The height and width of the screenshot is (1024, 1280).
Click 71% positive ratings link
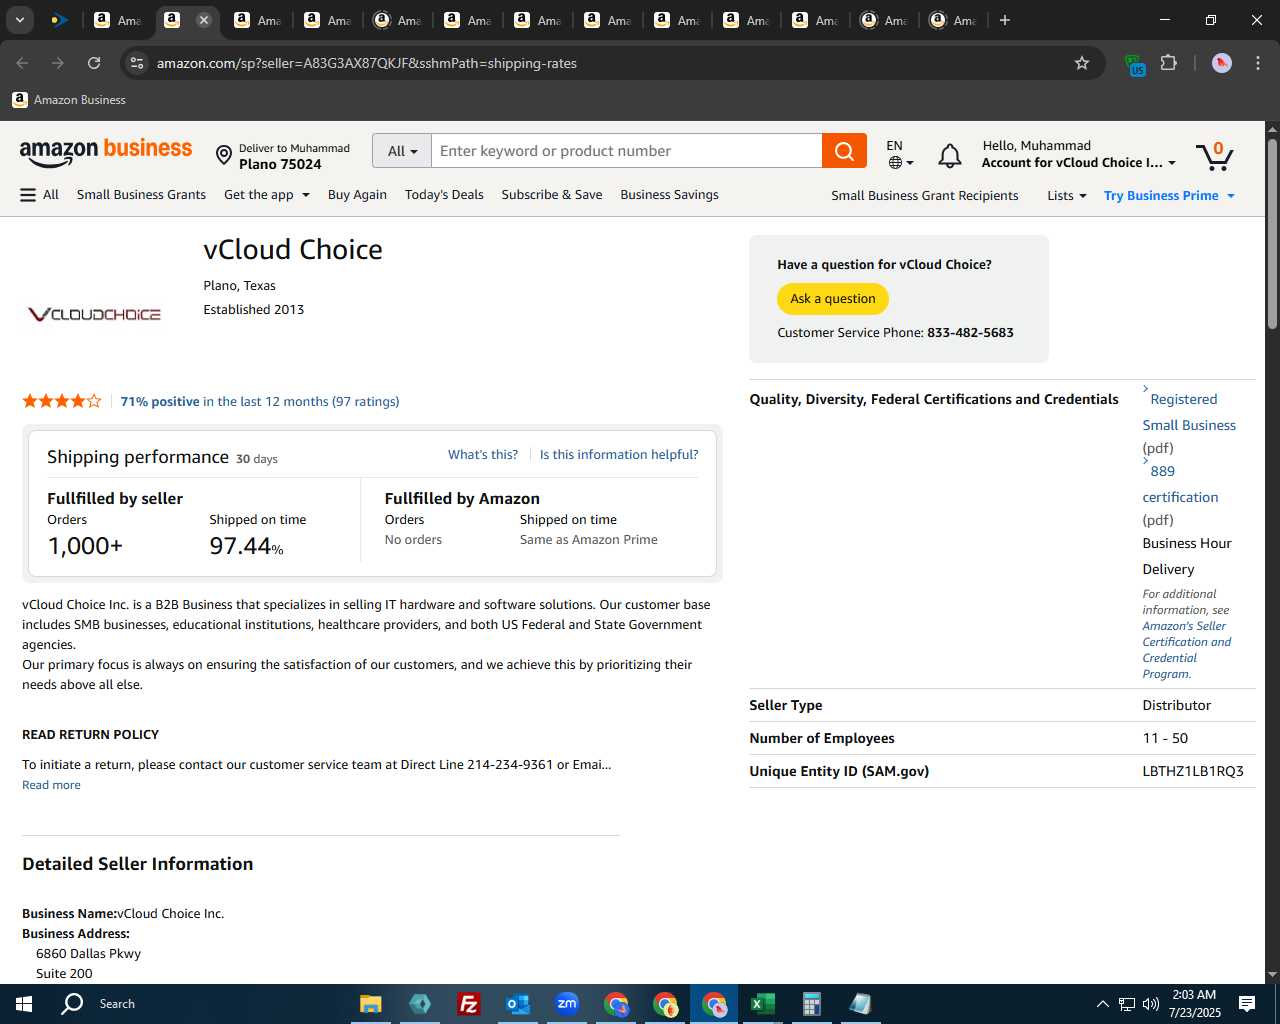pos(260,402)
